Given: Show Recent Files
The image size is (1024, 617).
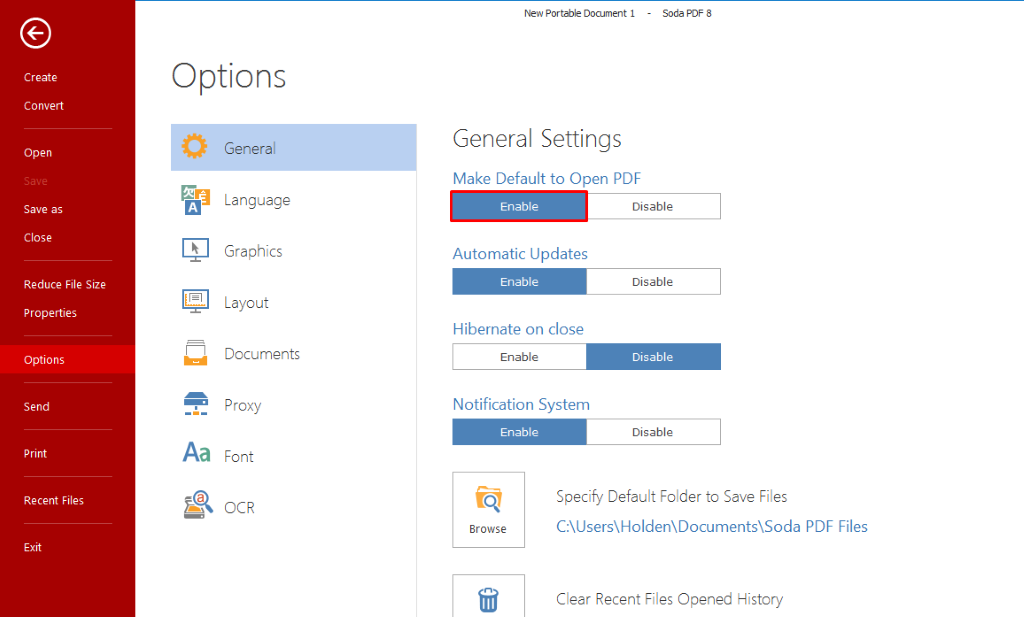Looking at the screenshot, I should point(54,501).
